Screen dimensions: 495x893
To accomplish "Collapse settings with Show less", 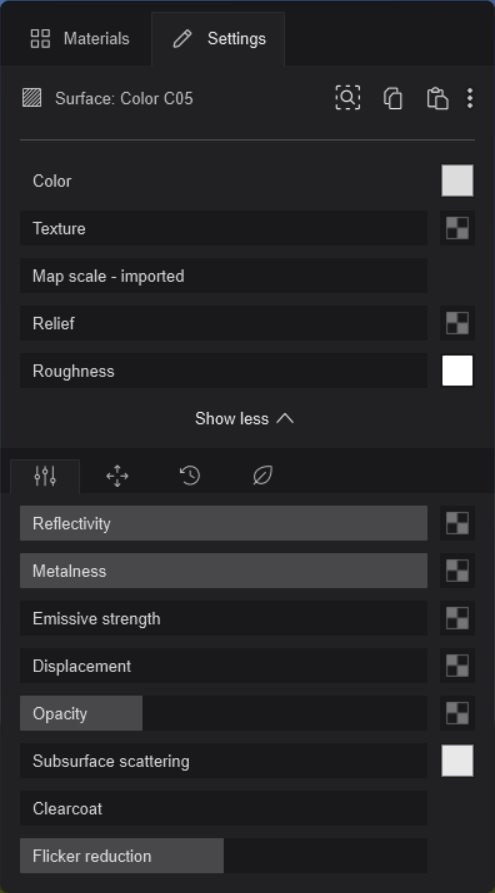I will (244, 419).
